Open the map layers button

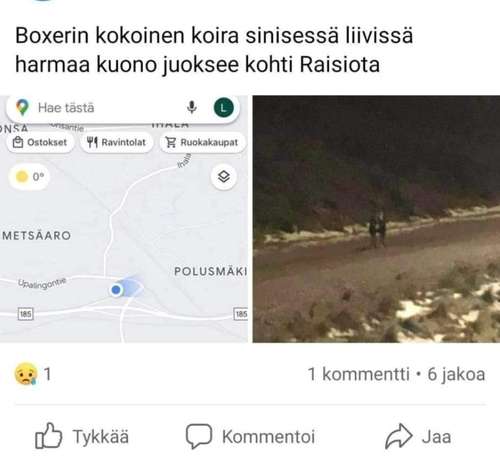tap(224, 176)
